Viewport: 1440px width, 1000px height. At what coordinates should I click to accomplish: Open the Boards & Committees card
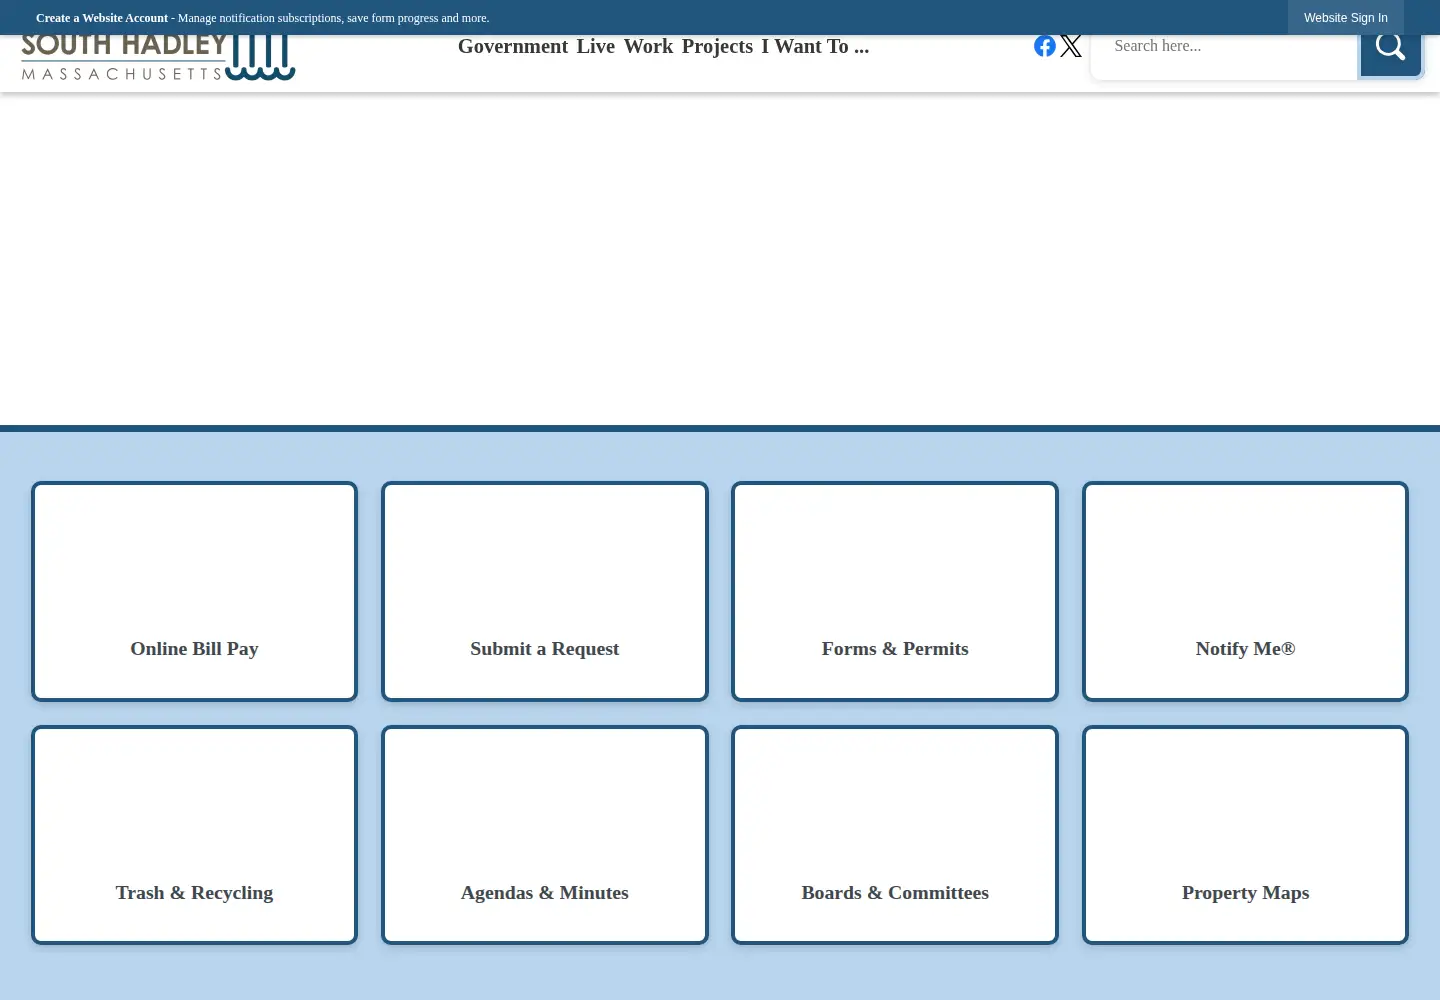pyautogui.click(x=895, y=835)
